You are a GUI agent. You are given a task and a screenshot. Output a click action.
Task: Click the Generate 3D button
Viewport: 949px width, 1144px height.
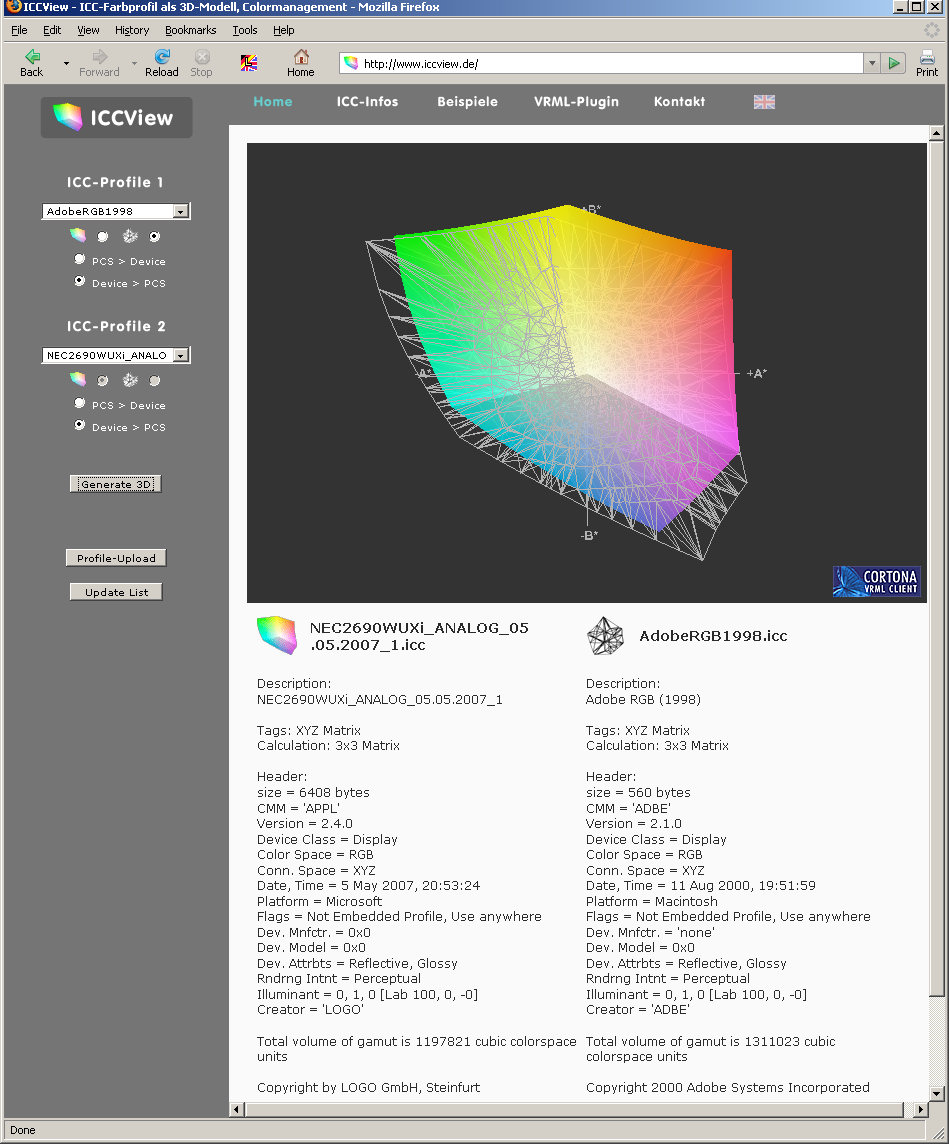116,484
